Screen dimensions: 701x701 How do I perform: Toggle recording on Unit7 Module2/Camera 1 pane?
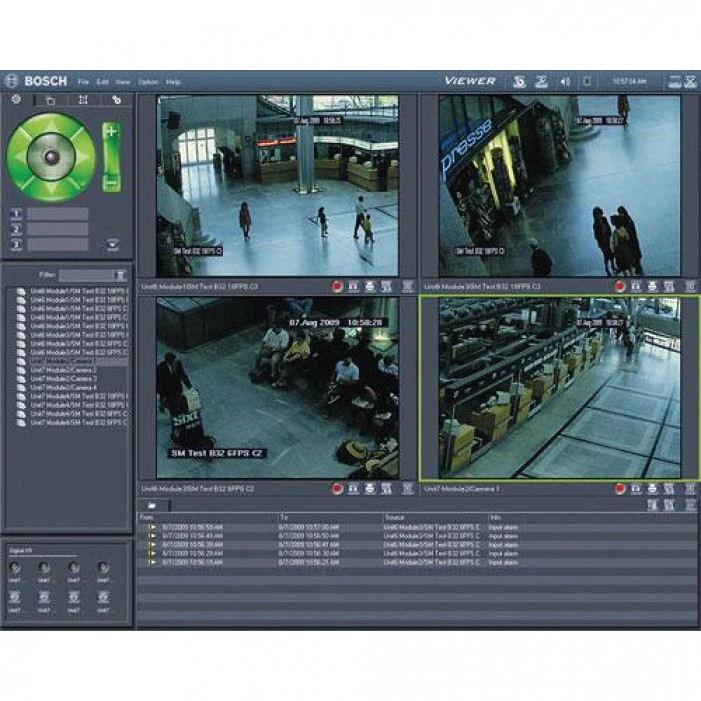point(620,488)
